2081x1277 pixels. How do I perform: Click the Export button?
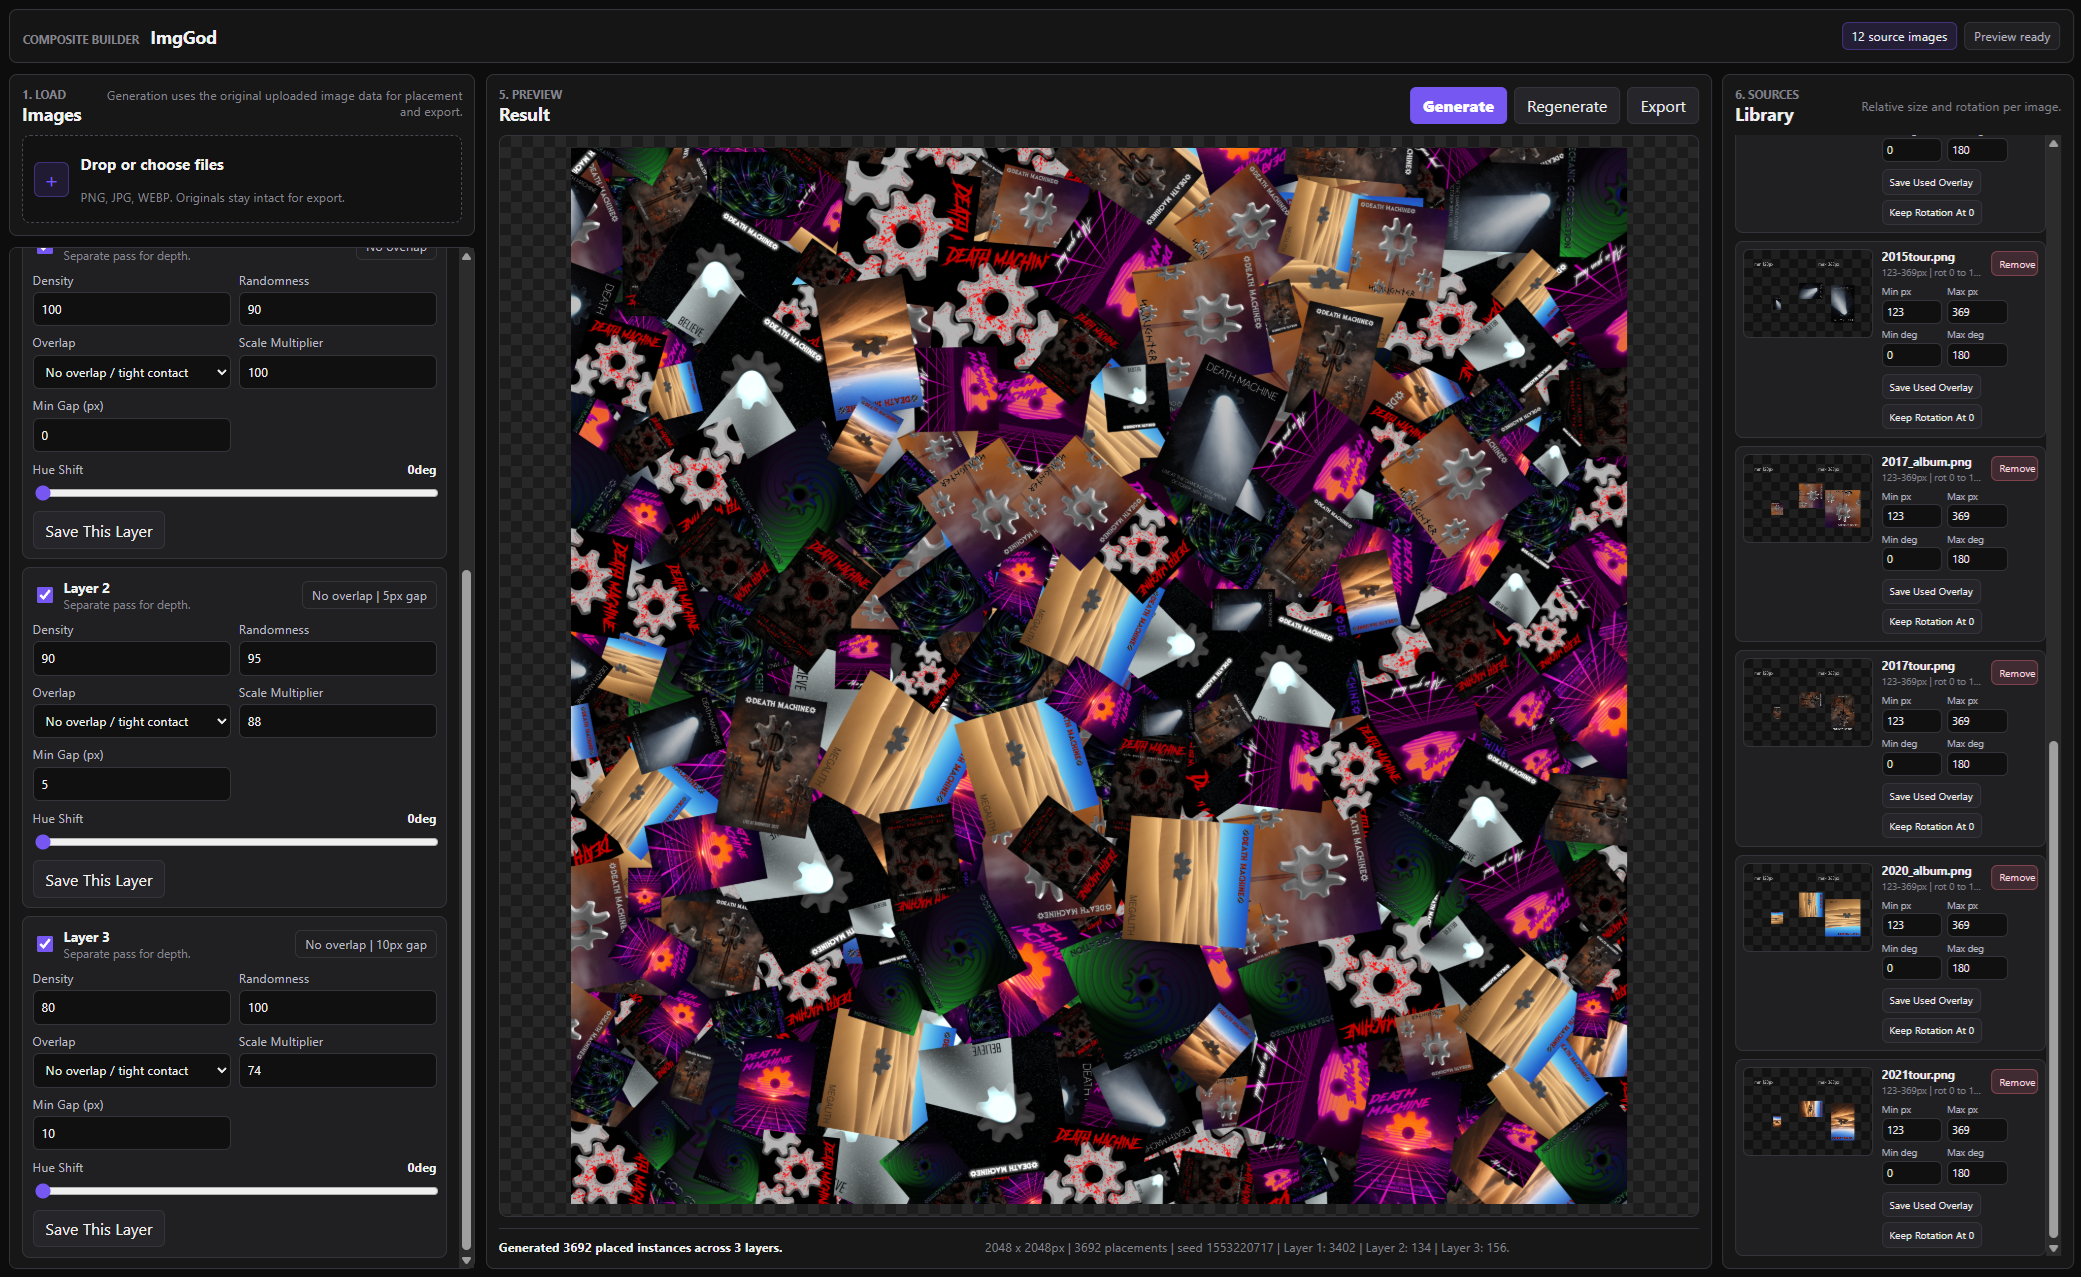(1662, 107)
